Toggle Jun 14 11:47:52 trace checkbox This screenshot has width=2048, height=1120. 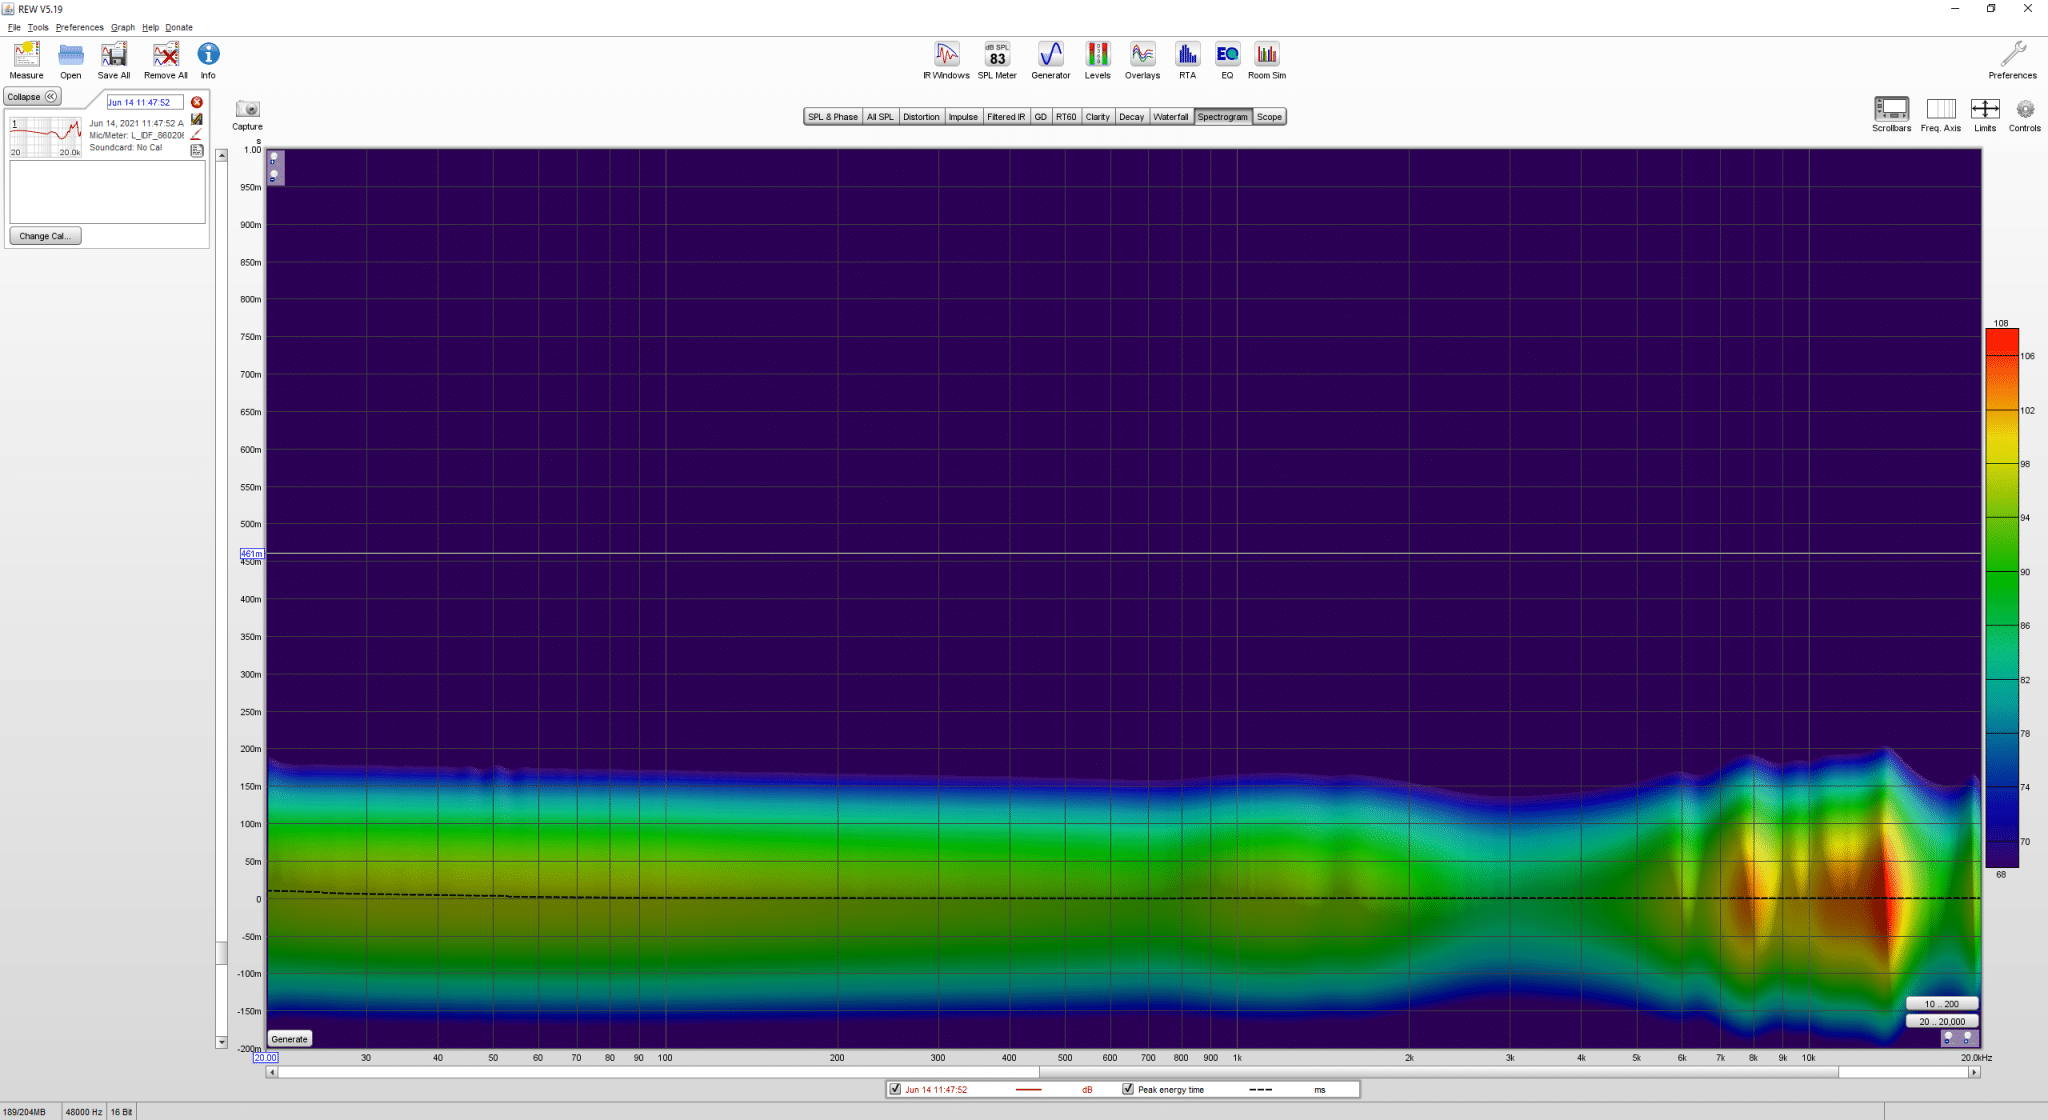[x=895, y=1089]
